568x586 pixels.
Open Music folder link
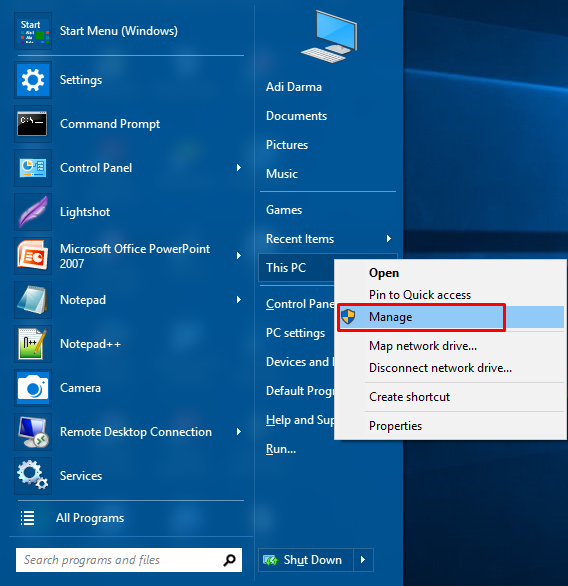pos(282,174)
